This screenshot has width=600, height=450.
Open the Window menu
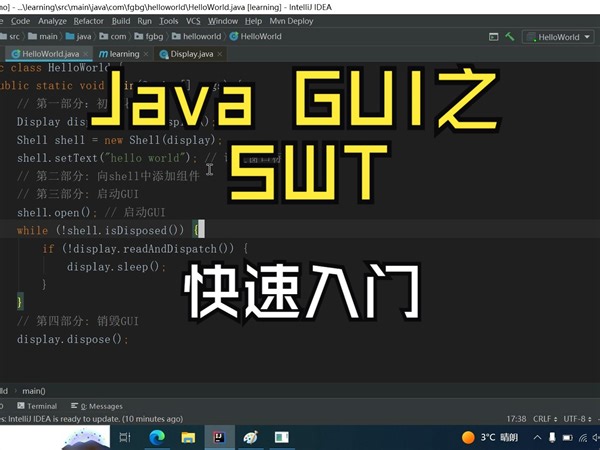pos(223,21)
